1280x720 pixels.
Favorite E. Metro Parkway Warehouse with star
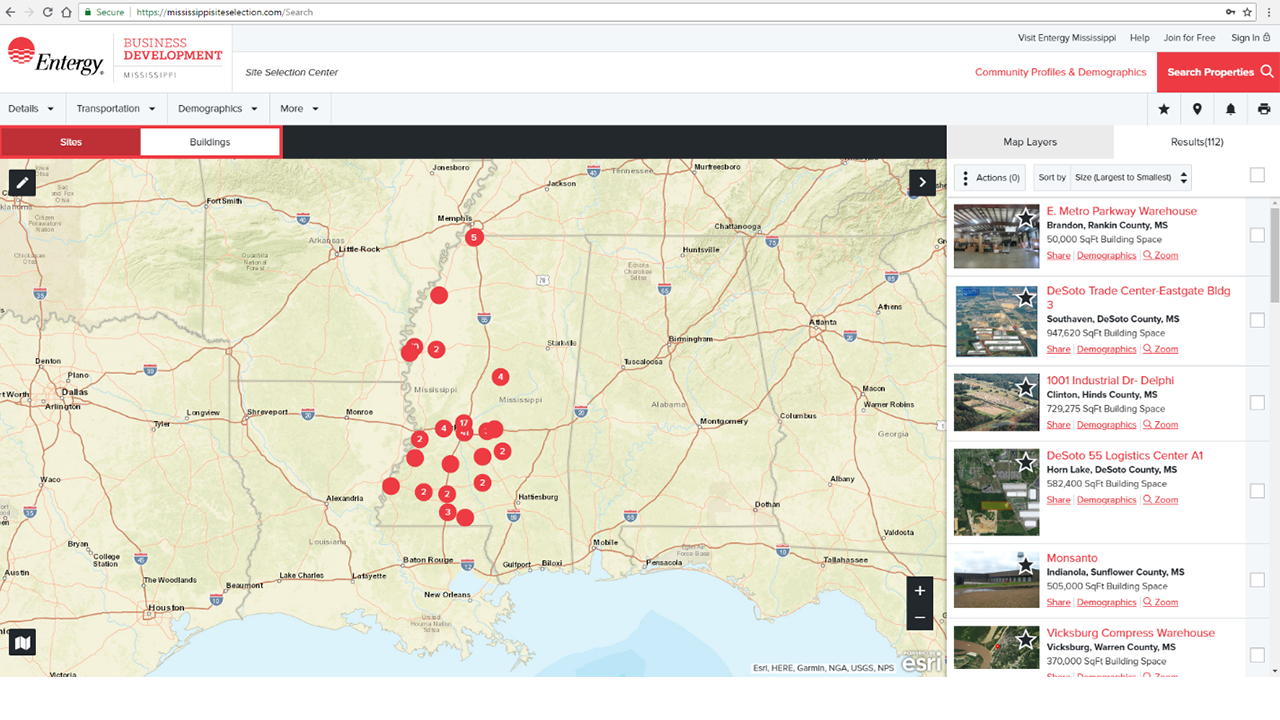tap(1026, 218)
